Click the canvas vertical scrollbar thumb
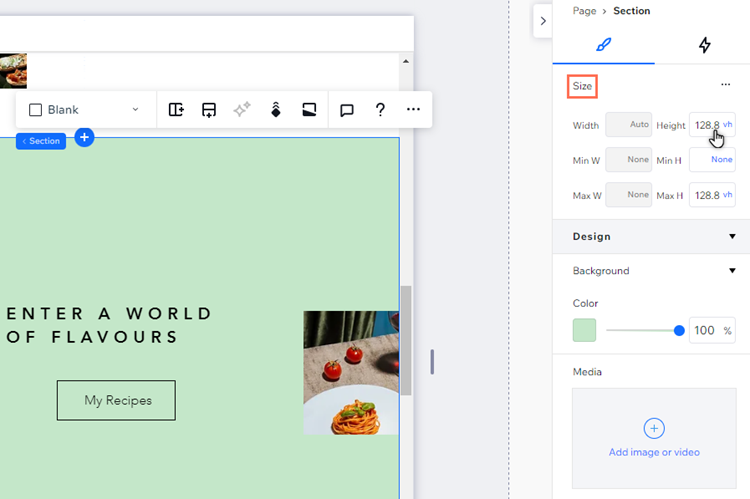Viewport: 750px width, 499px height. pyautogui.click(x=406, y=340)
